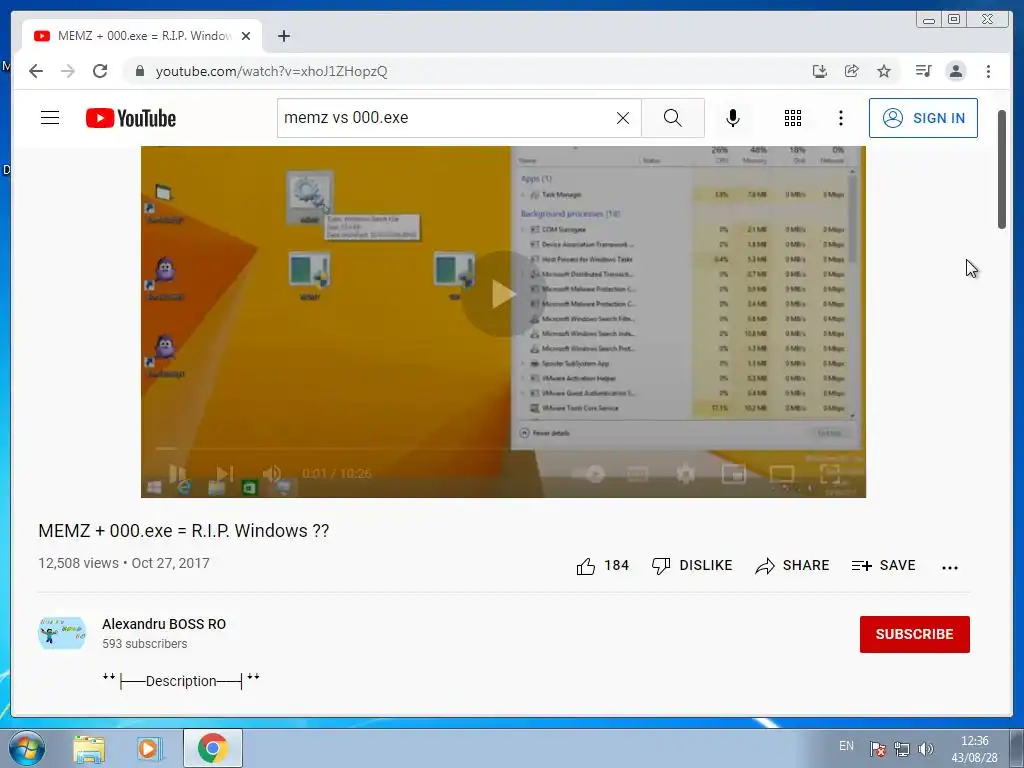Close the MEMZ + 000.exe tab
The width and height of the screenshot is (1024, 768).
click(246, 36)
